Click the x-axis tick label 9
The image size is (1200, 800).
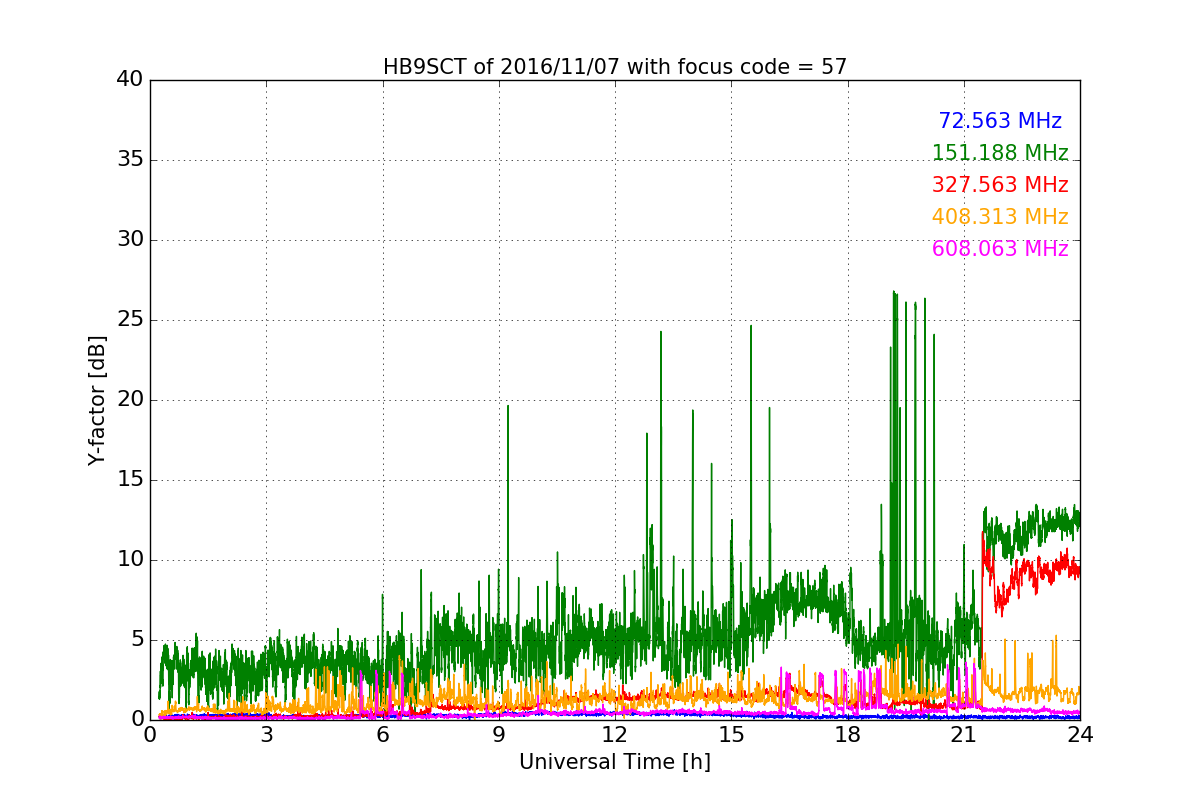click(499, 734)
